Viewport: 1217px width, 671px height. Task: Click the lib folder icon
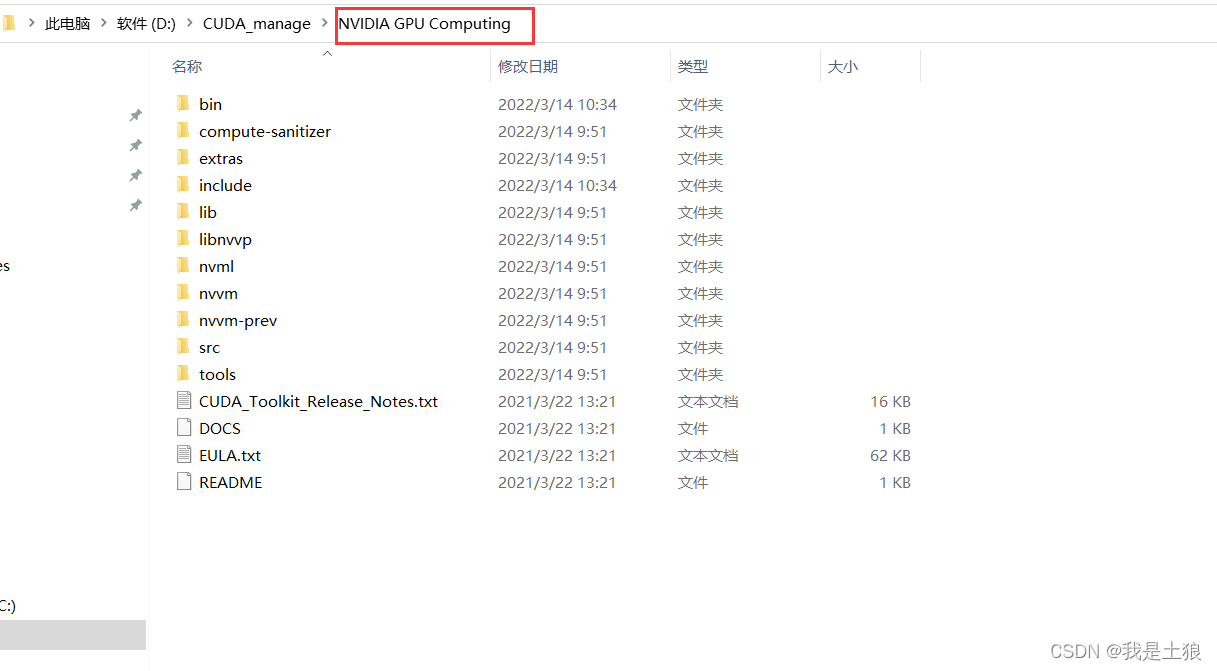(x=183, y=212)
